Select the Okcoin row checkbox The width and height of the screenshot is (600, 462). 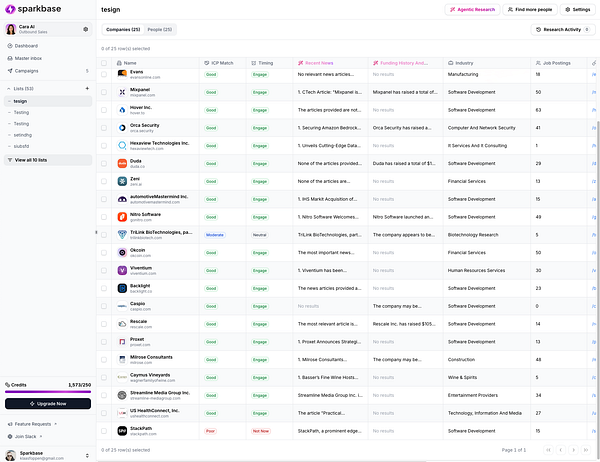pos(104,253)
